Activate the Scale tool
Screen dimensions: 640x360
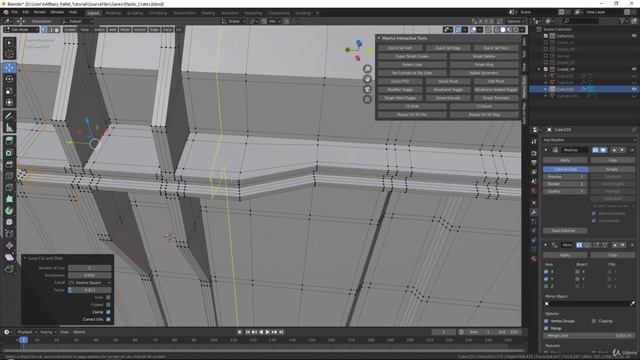(x=9, y=91)
